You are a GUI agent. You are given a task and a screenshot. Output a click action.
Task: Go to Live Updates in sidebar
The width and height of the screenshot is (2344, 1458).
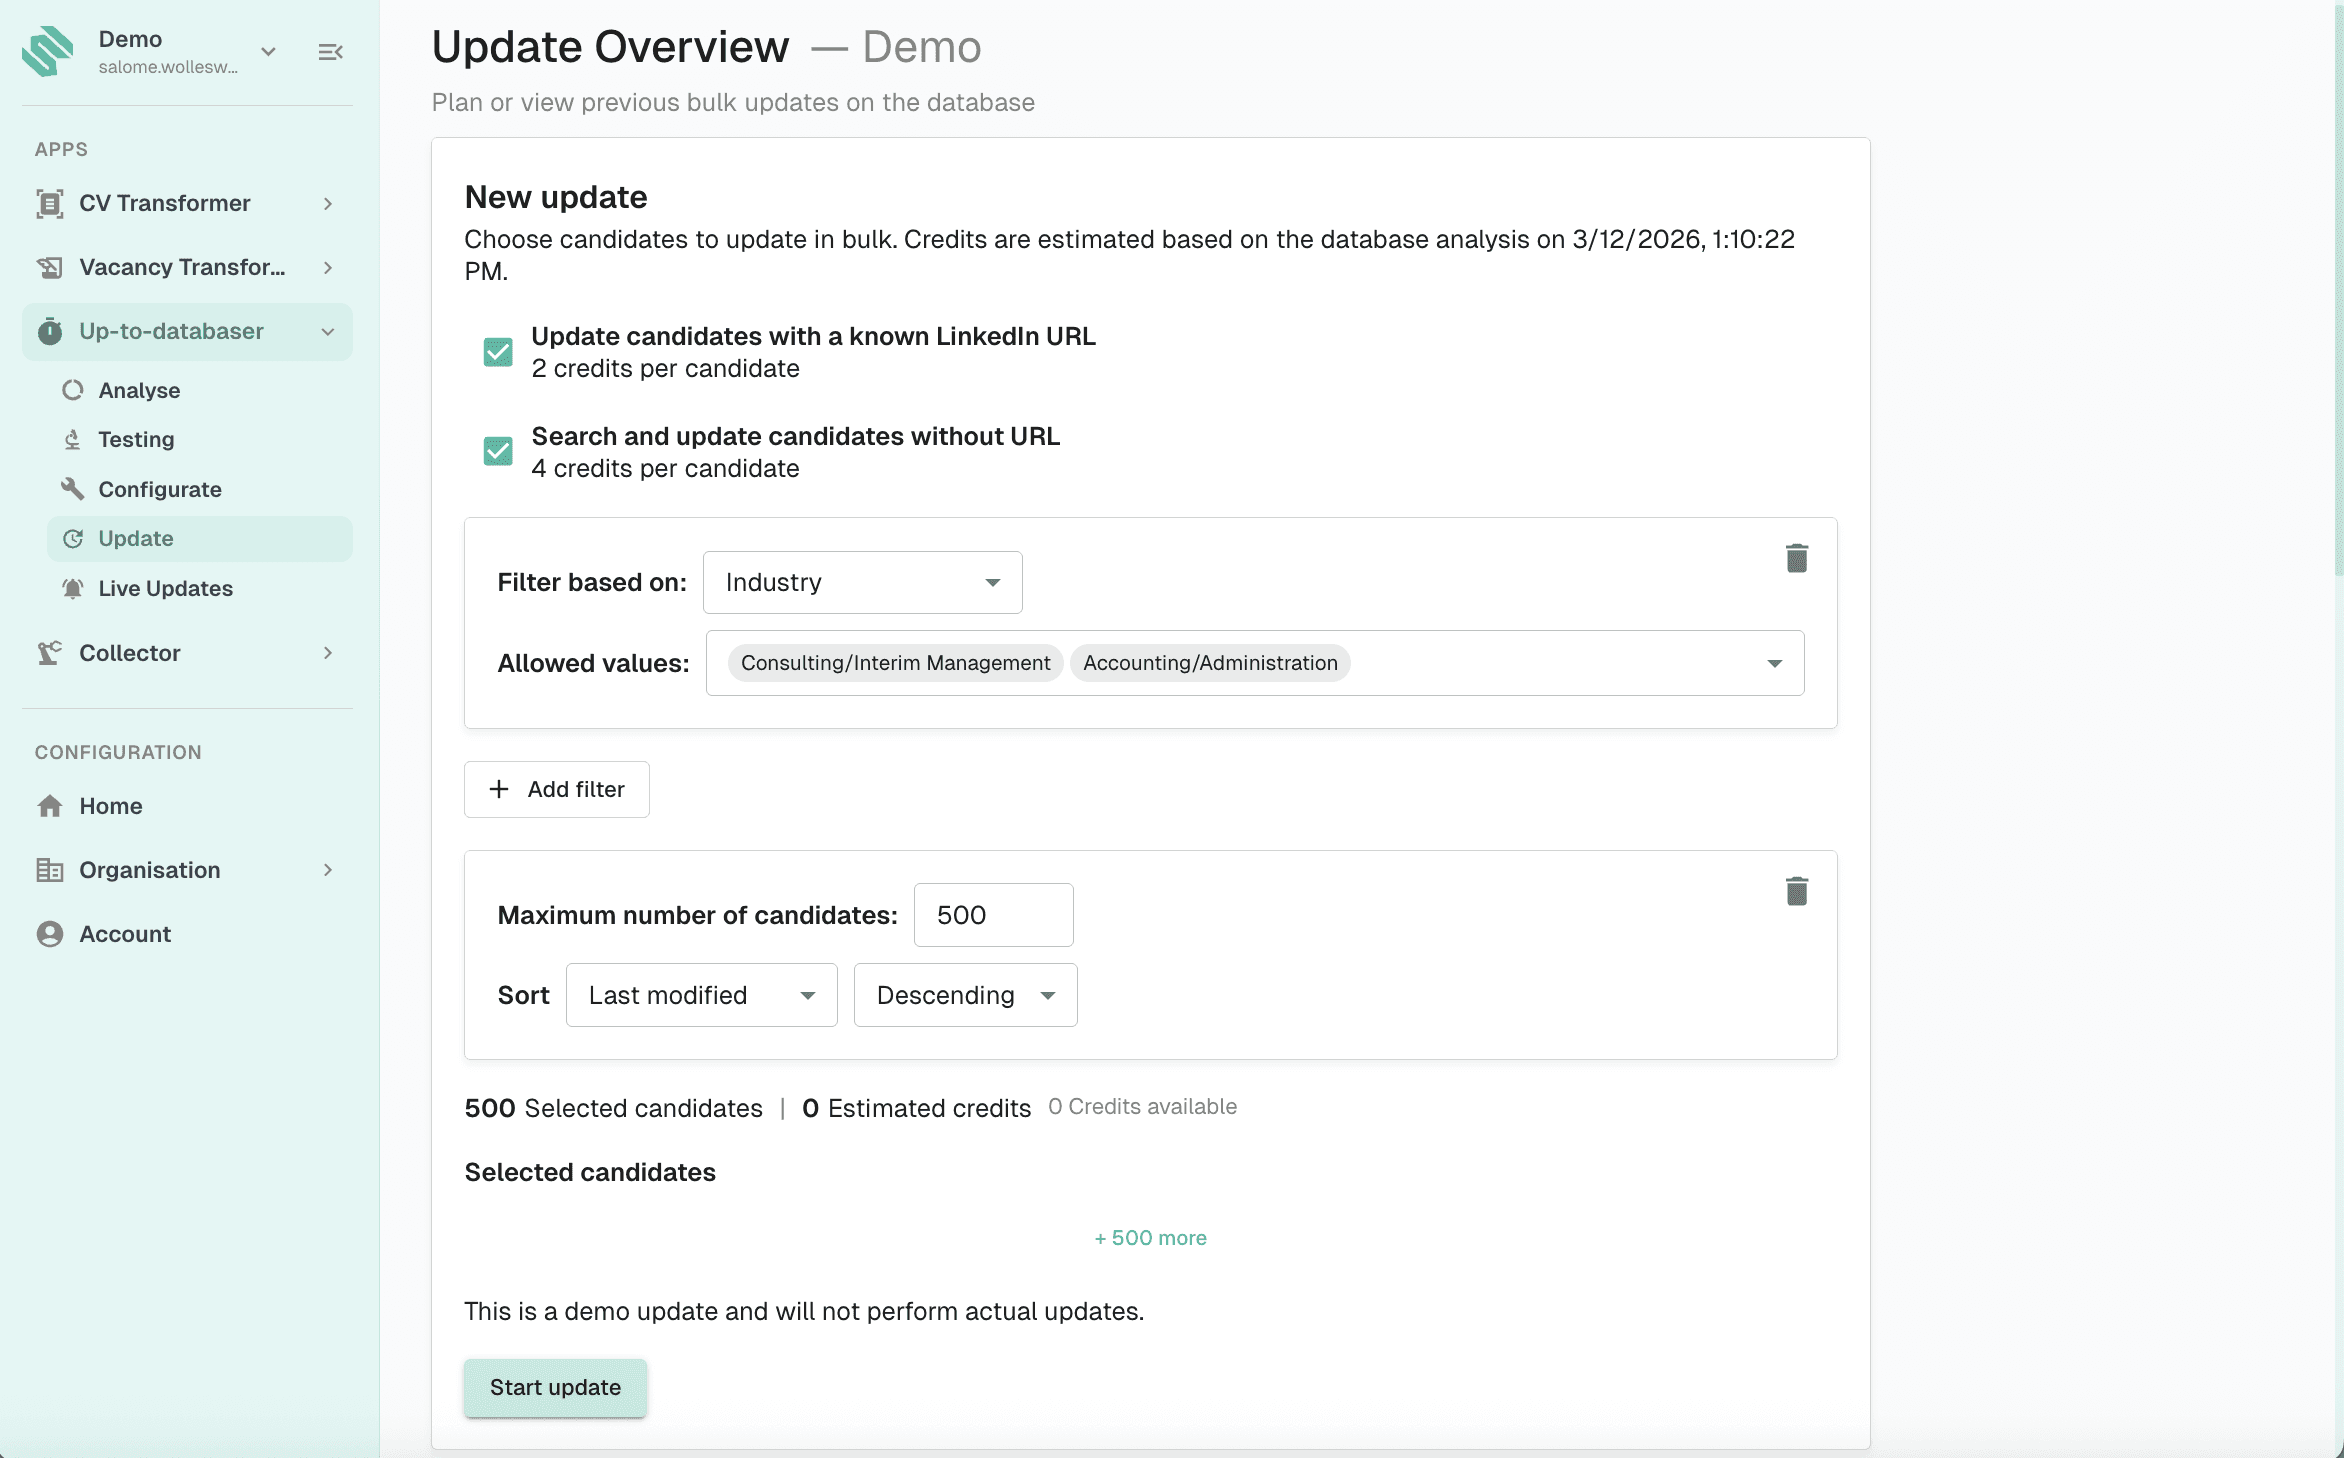[165, 588]
